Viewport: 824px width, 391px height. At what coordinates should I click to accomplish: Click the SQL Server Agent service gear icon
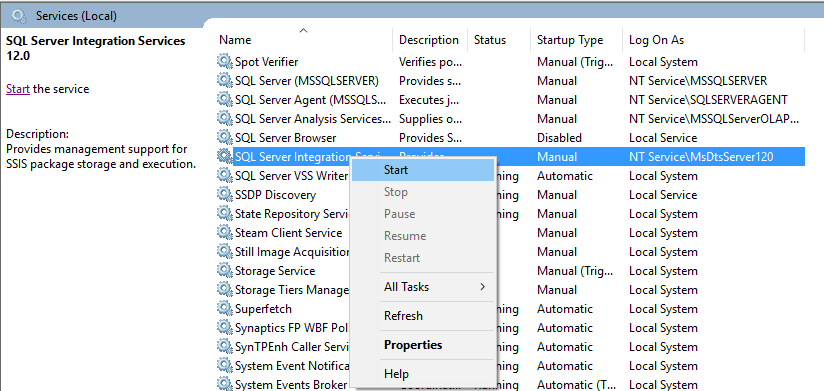(x=224, y=99)
